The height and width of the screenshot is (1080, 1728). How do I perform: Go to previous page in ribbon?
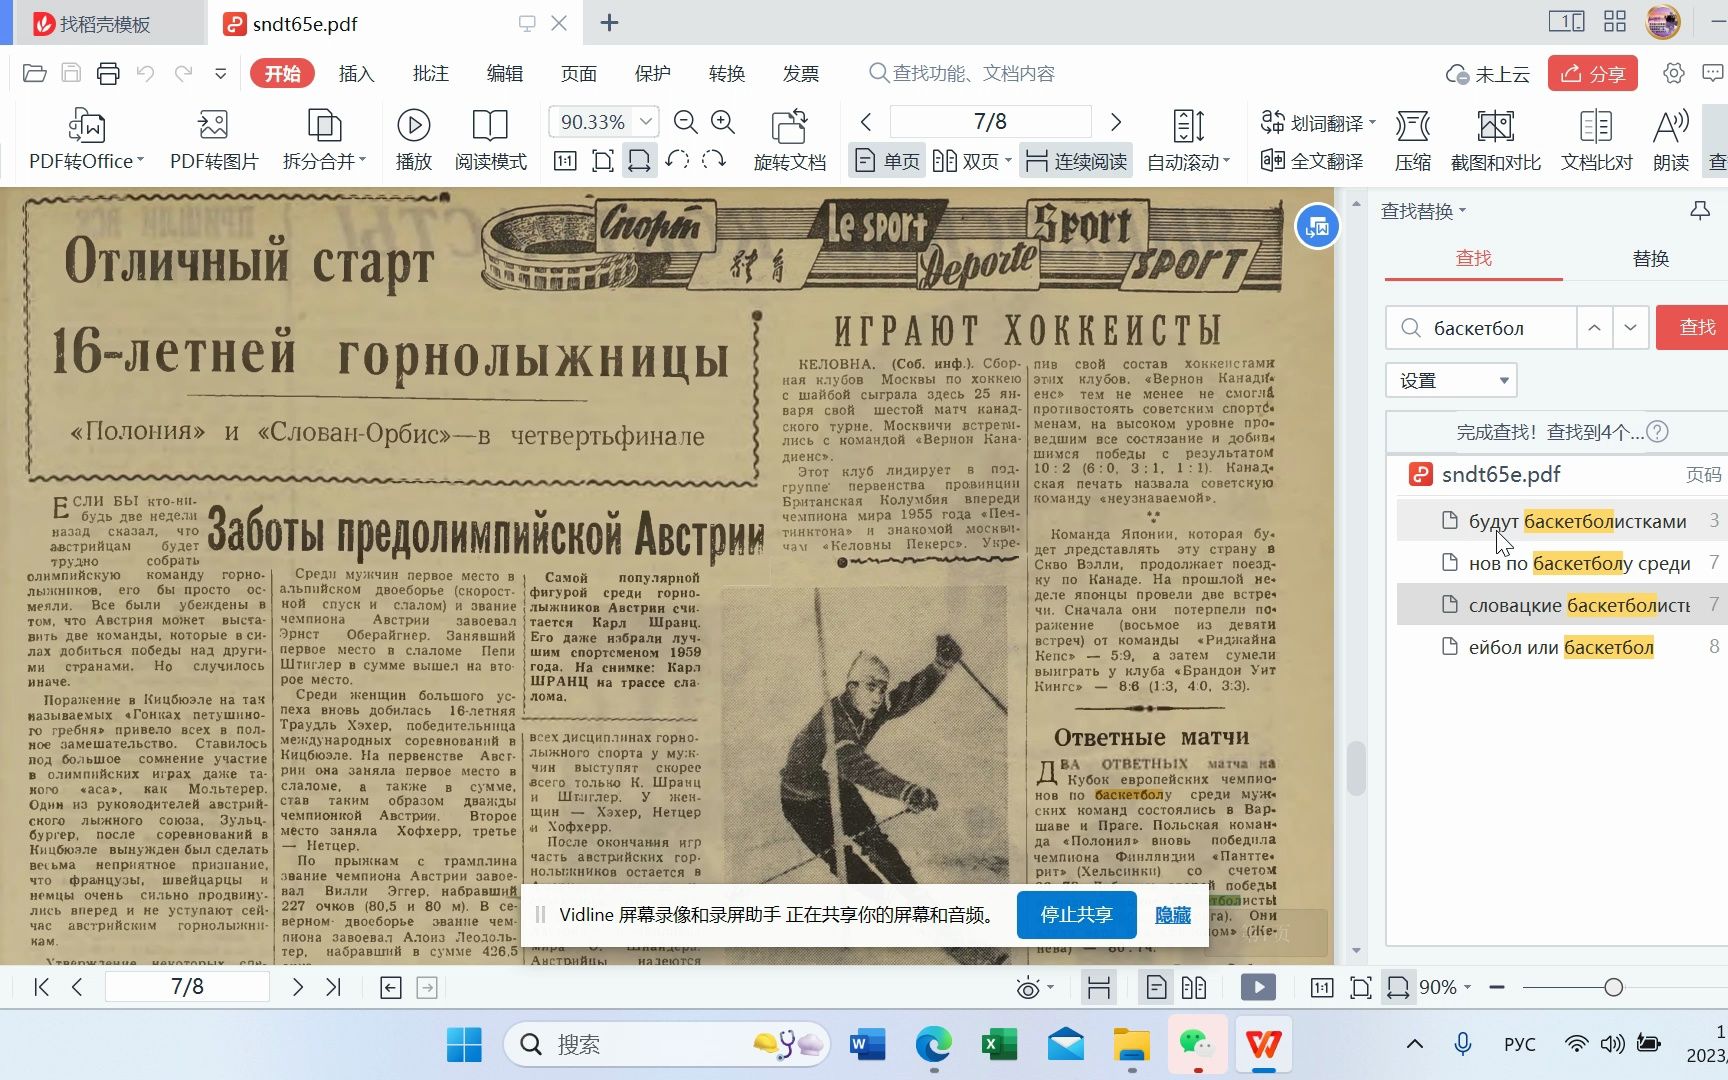pos(866,122)
